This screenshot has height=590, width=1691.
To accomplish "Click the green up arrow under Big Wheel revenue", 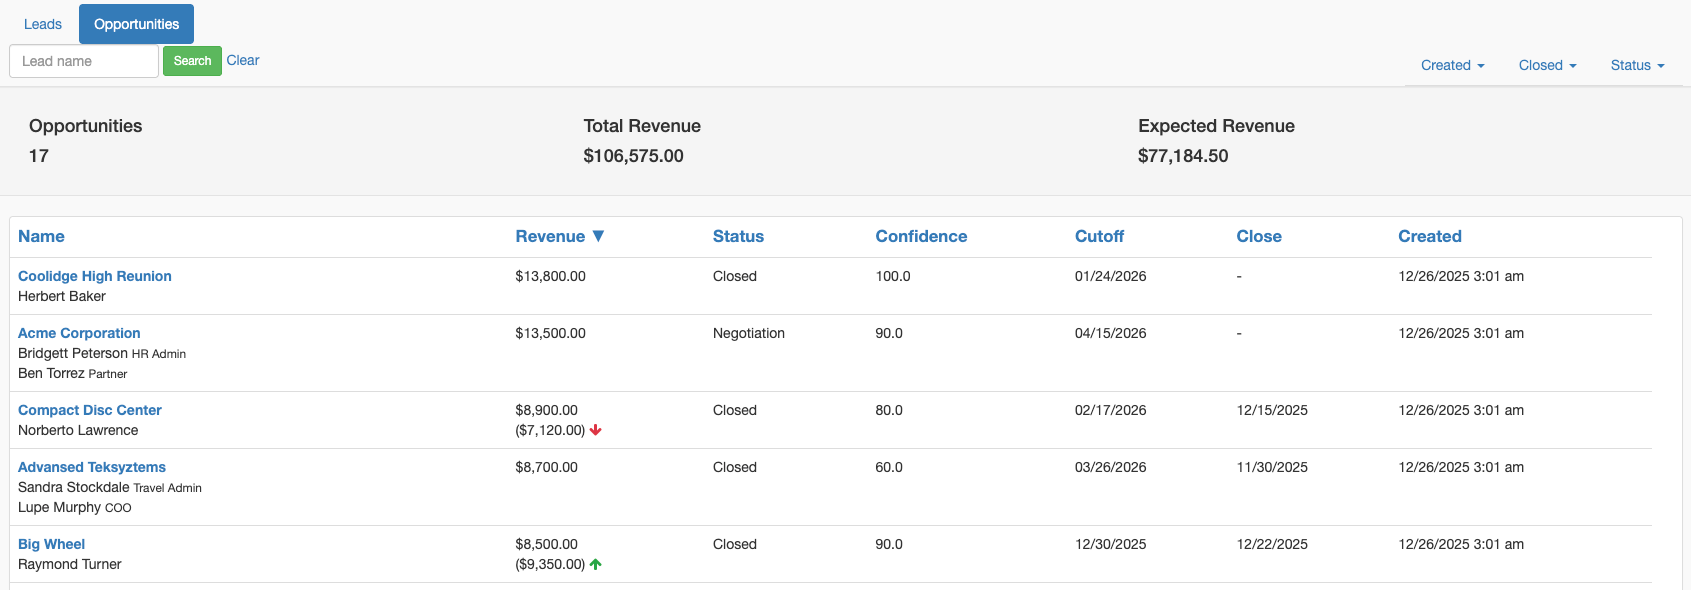I will [x=596, y=564].
